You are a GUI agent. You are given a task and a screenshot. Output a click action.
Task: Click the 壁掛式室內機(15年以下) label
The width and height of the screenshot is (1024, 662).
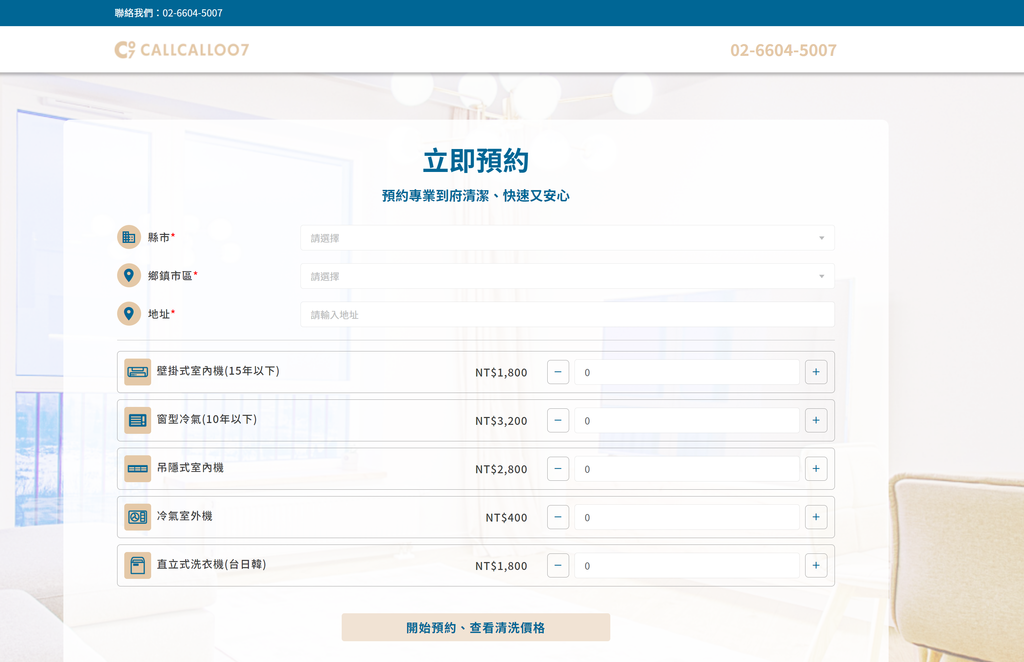point(218,371)
